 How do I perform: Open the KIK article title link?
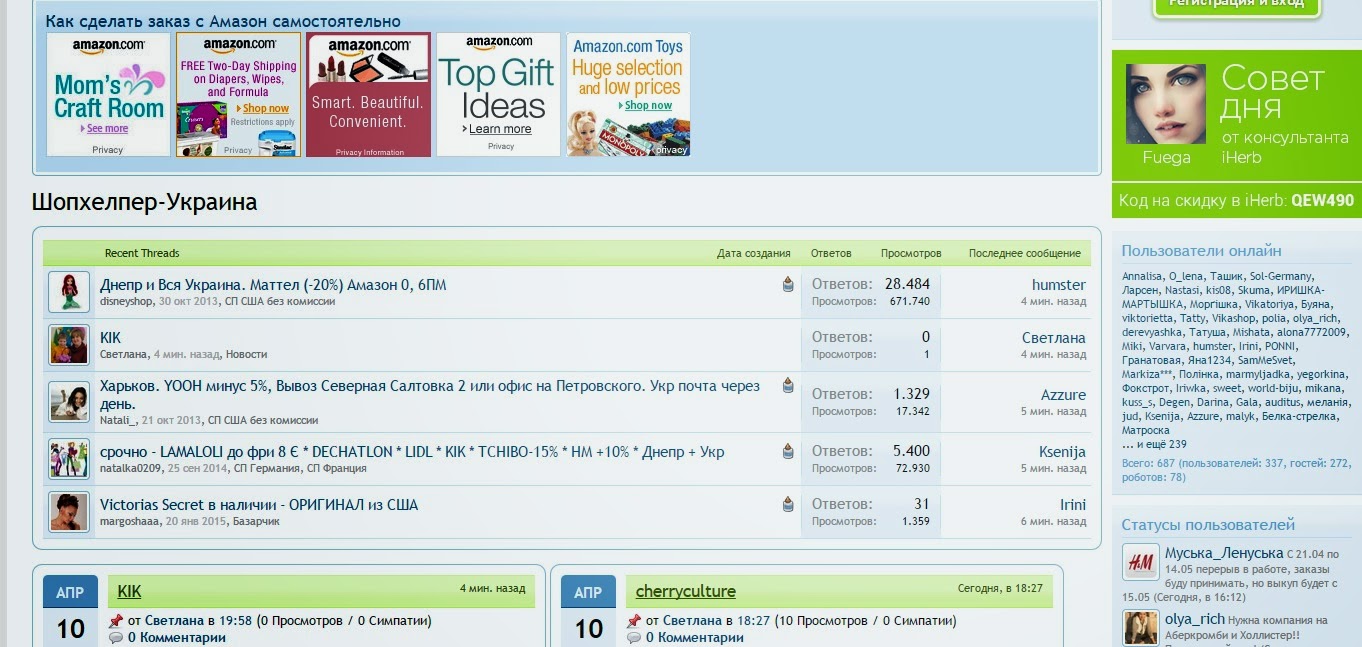coord(129,591)
